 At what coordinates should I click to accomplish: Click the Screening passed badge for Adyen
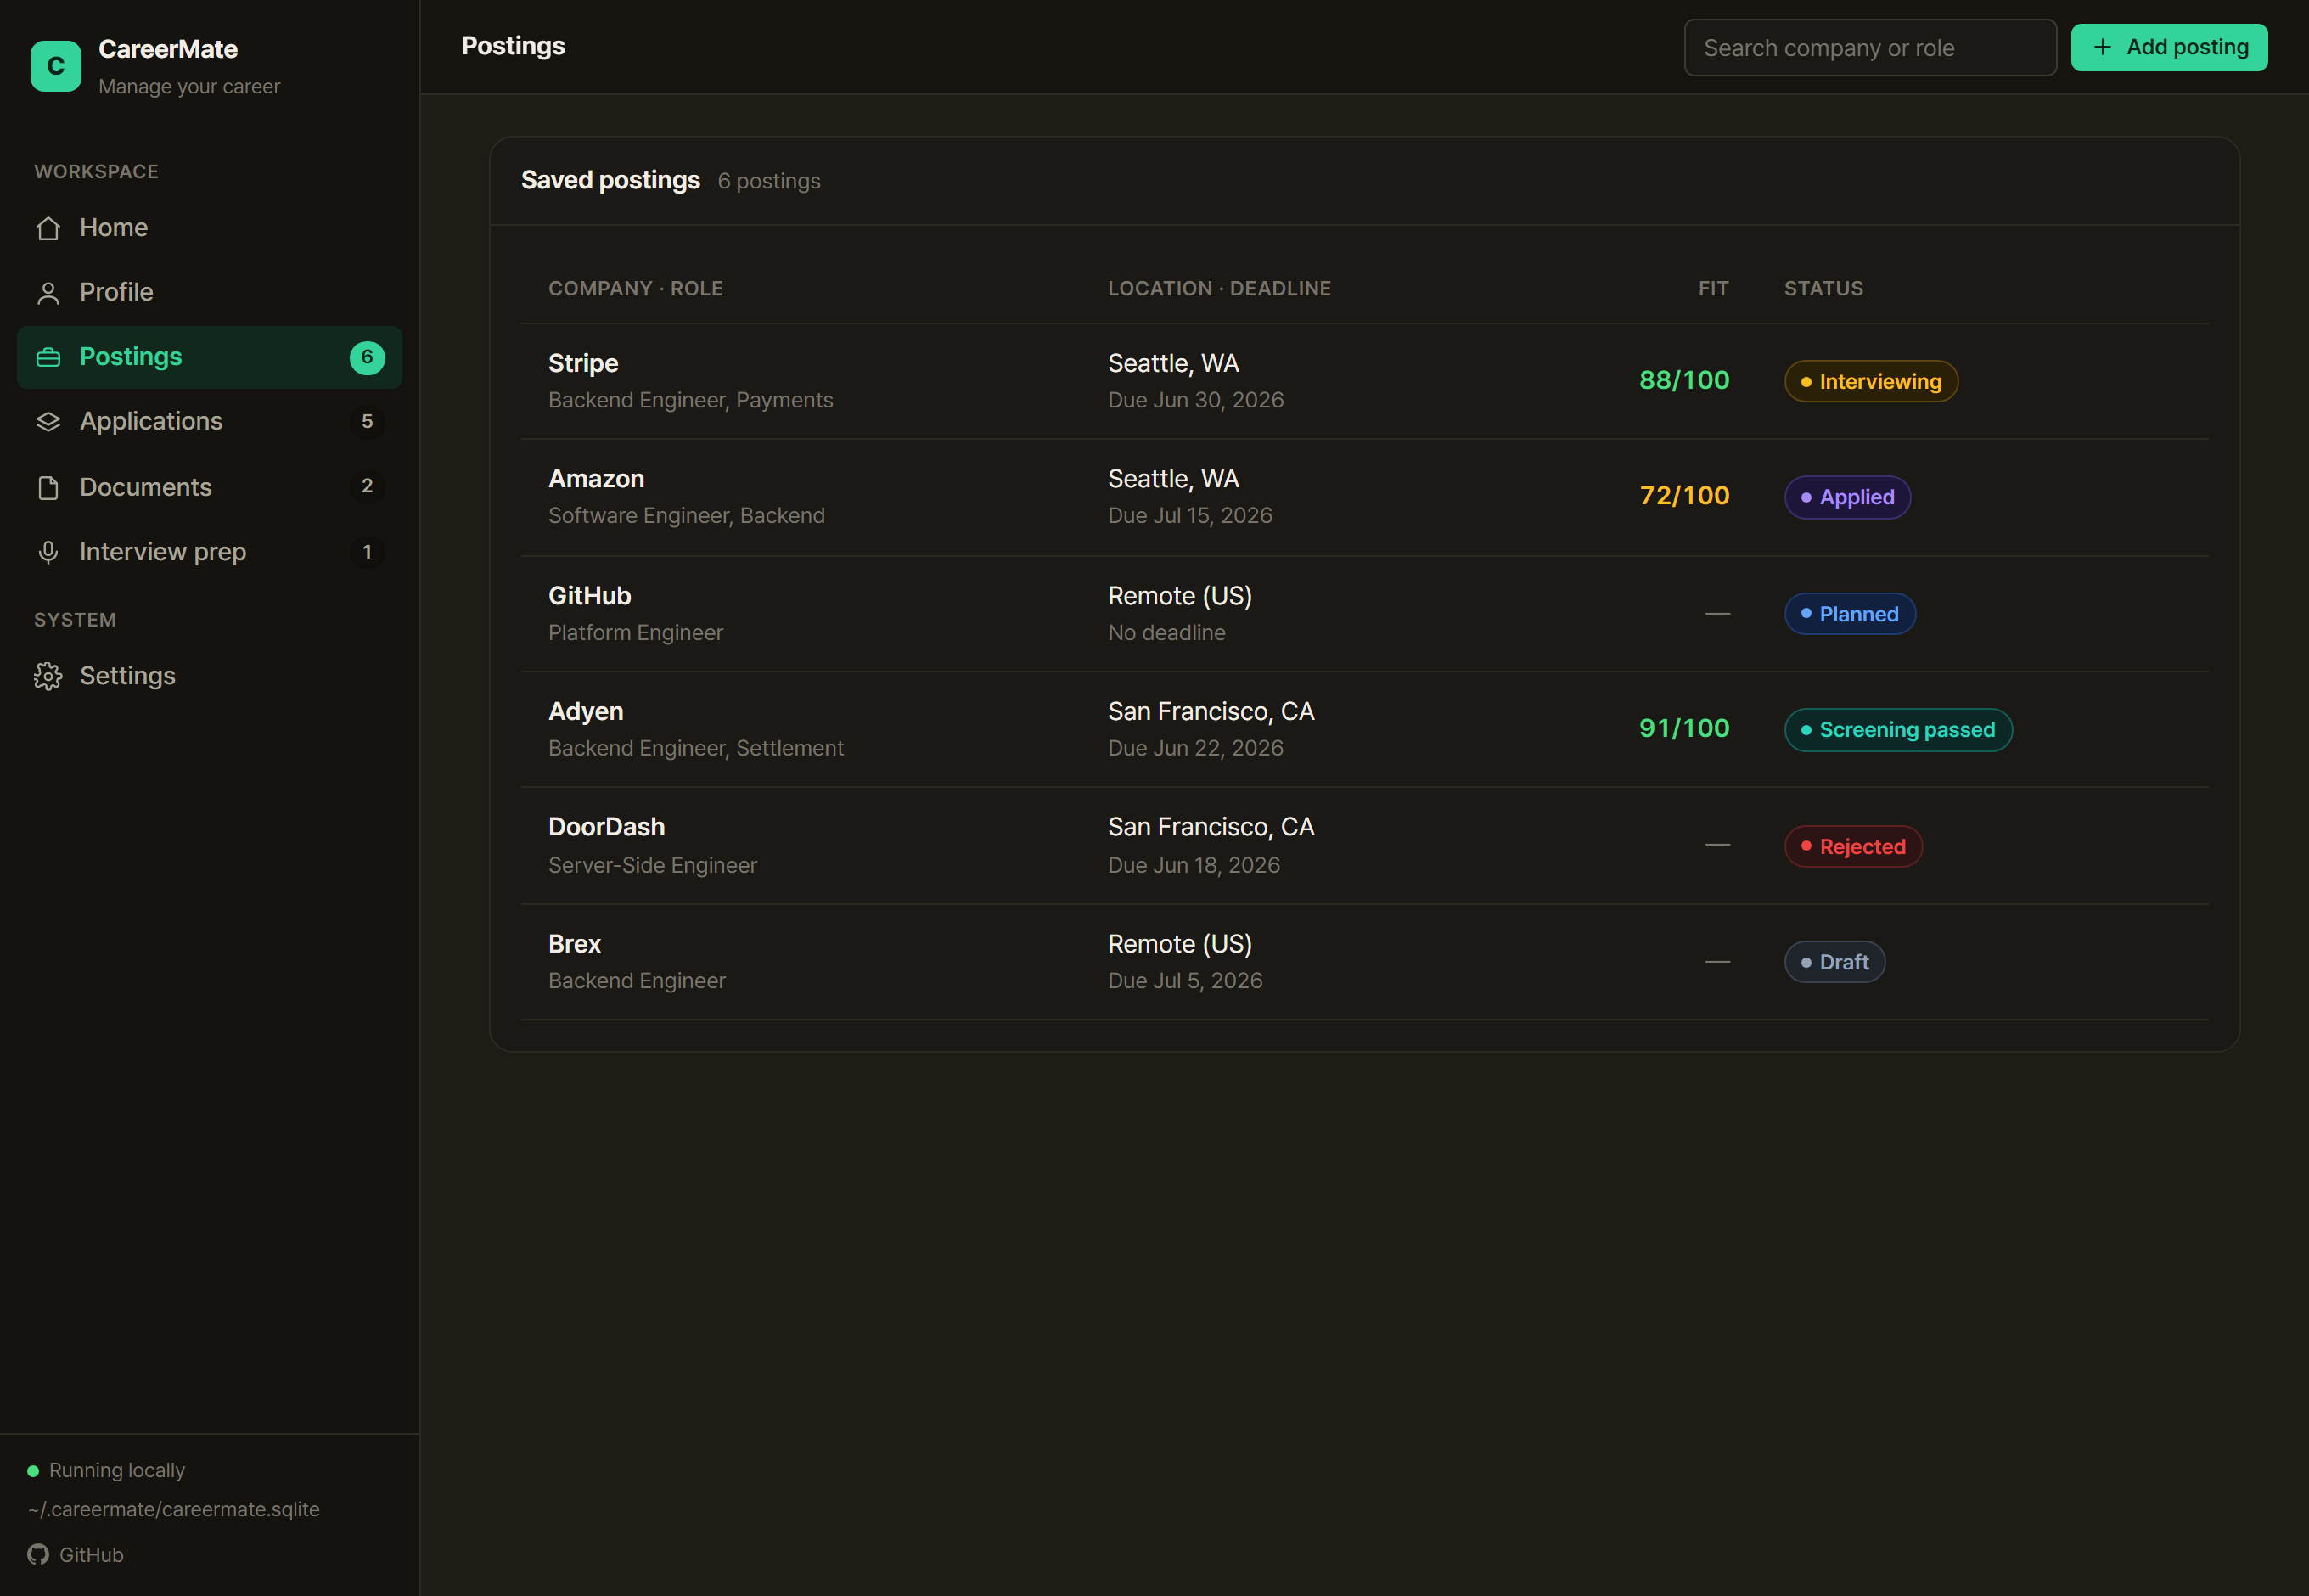(1898, 730)
